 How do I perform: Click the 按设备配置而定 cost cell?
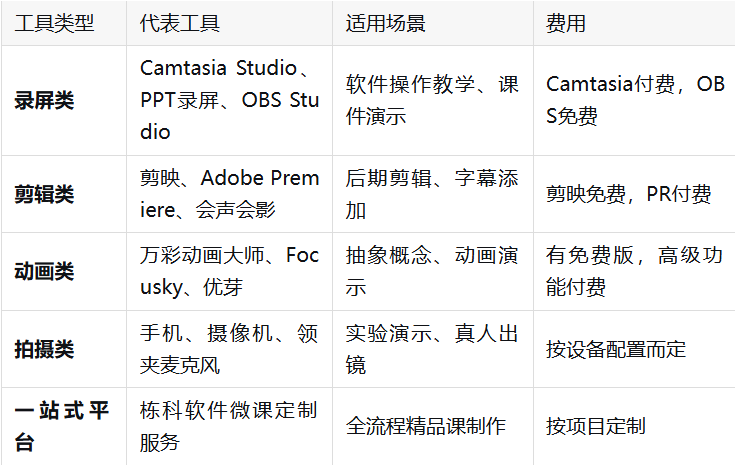point(634,349)
